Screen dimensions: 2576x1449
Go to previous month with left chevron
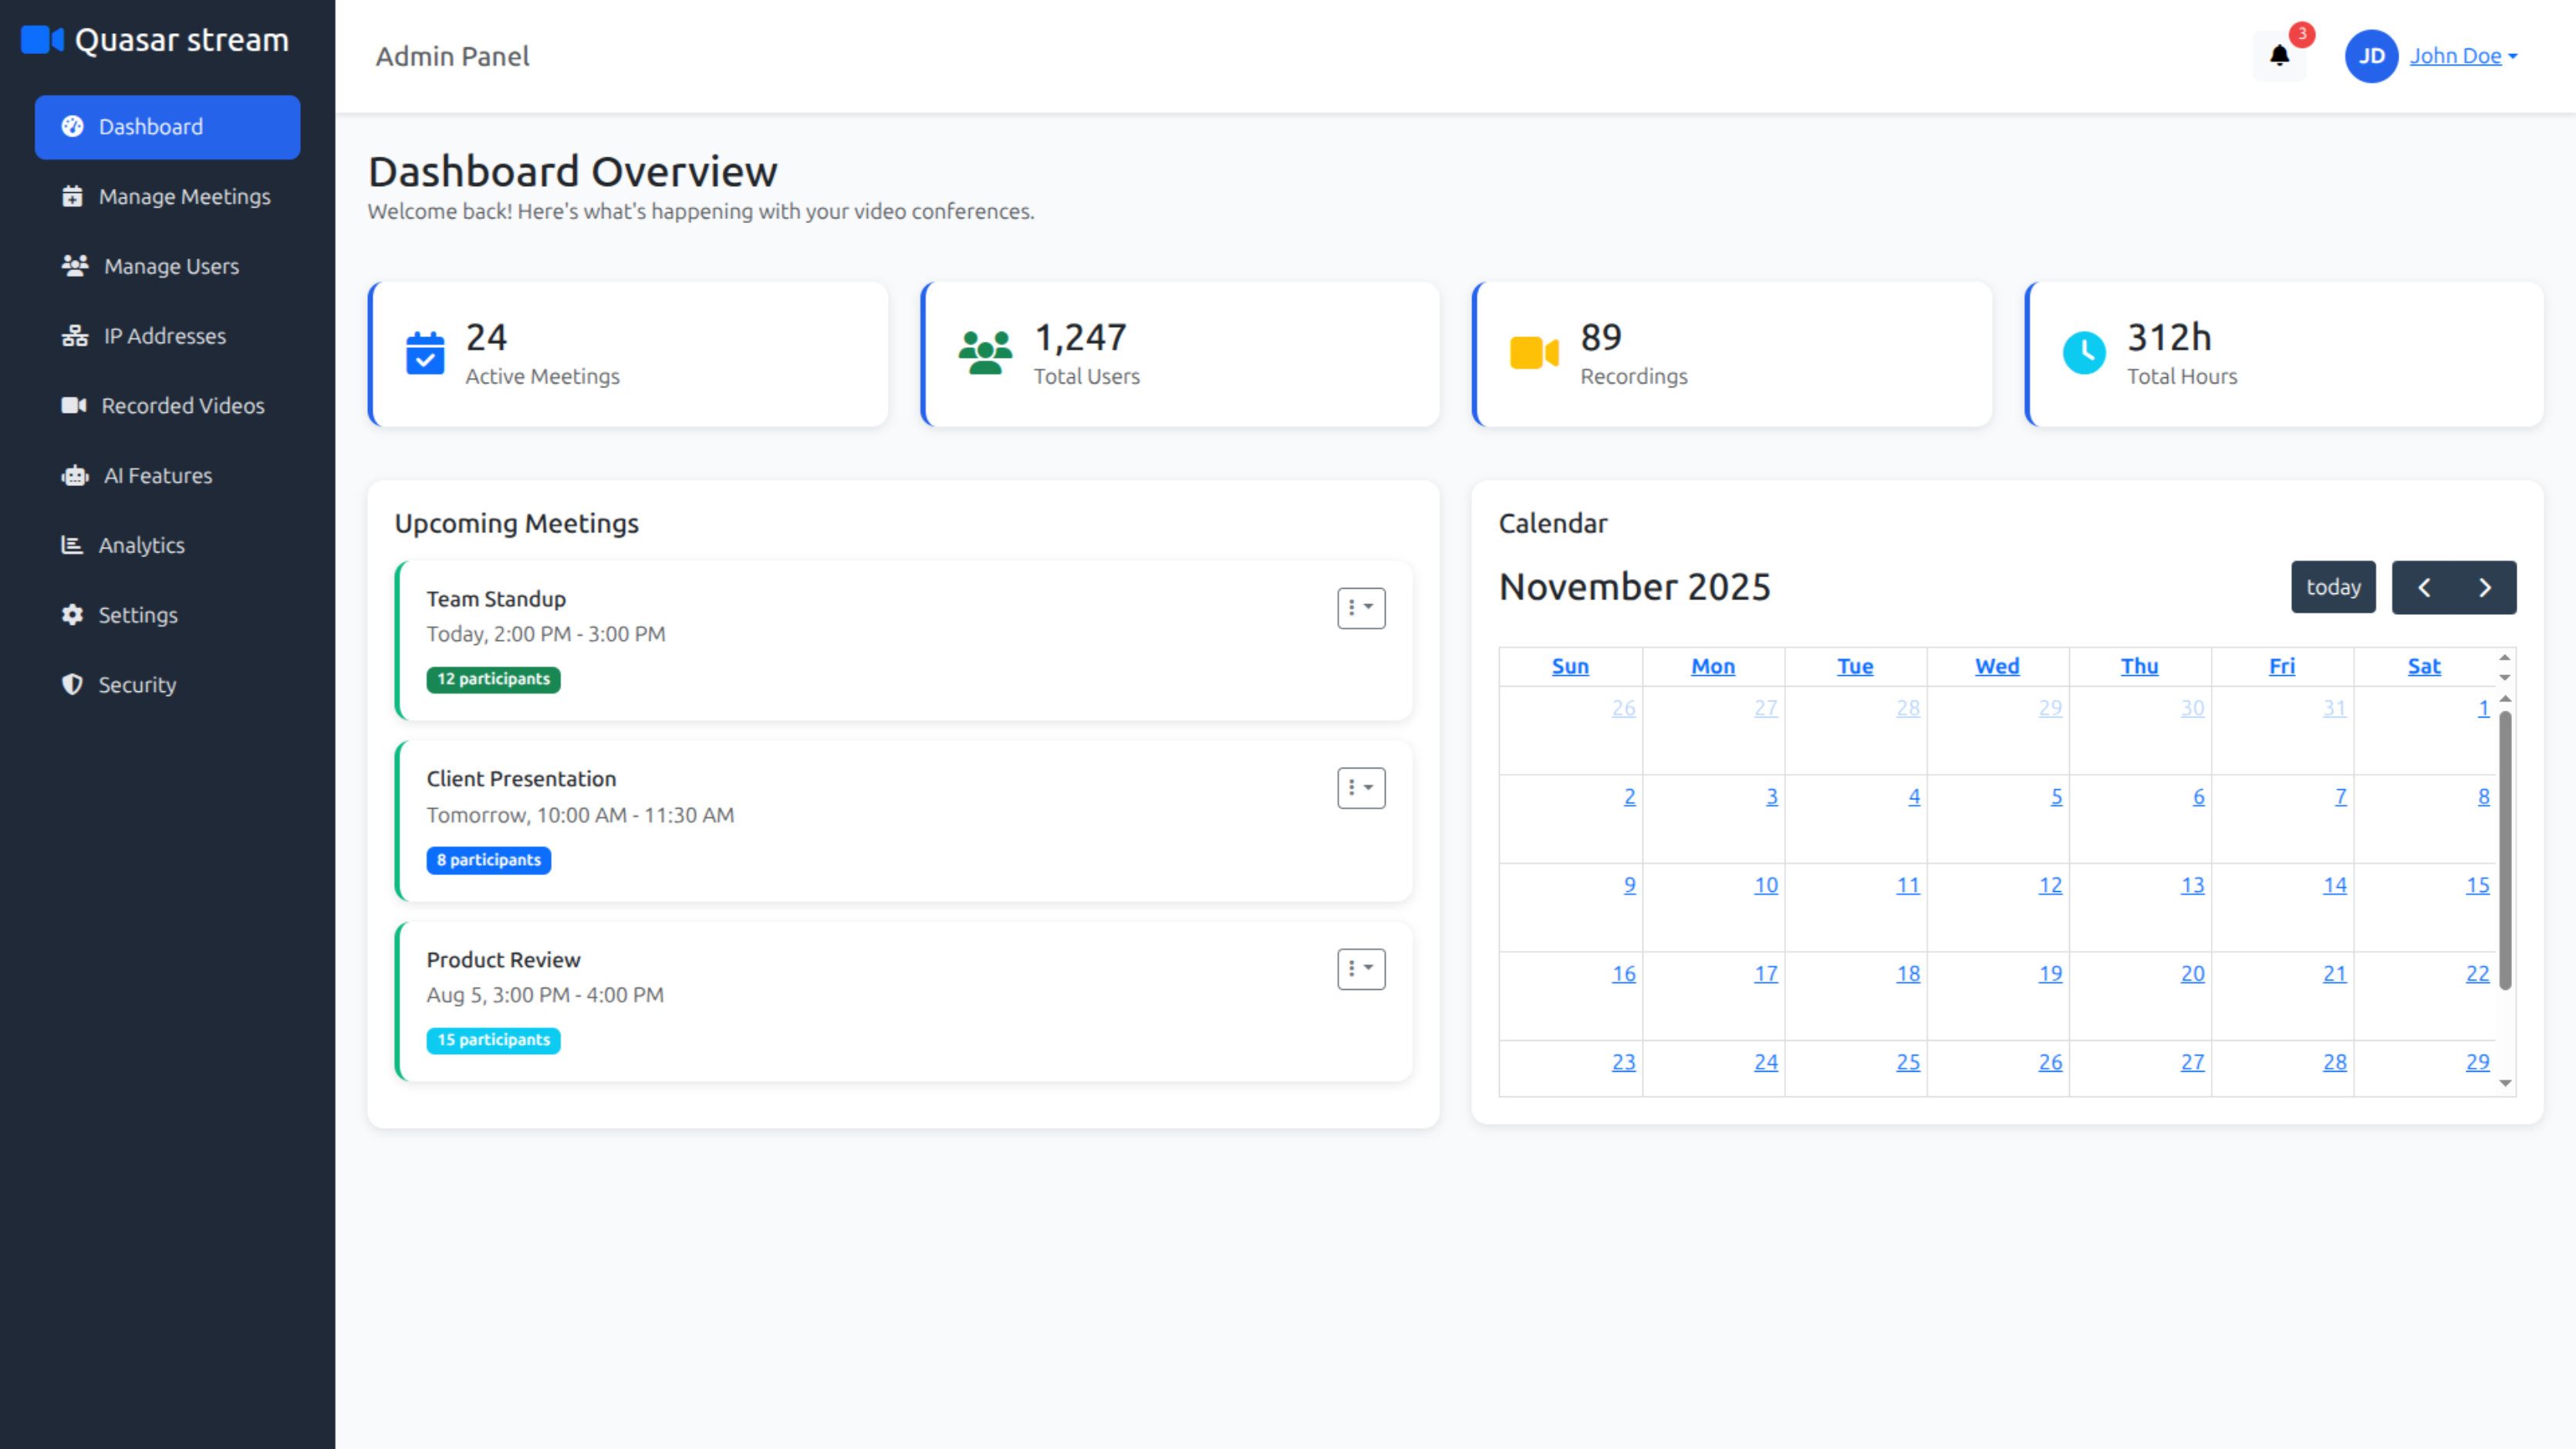[x=2424, y=588]
